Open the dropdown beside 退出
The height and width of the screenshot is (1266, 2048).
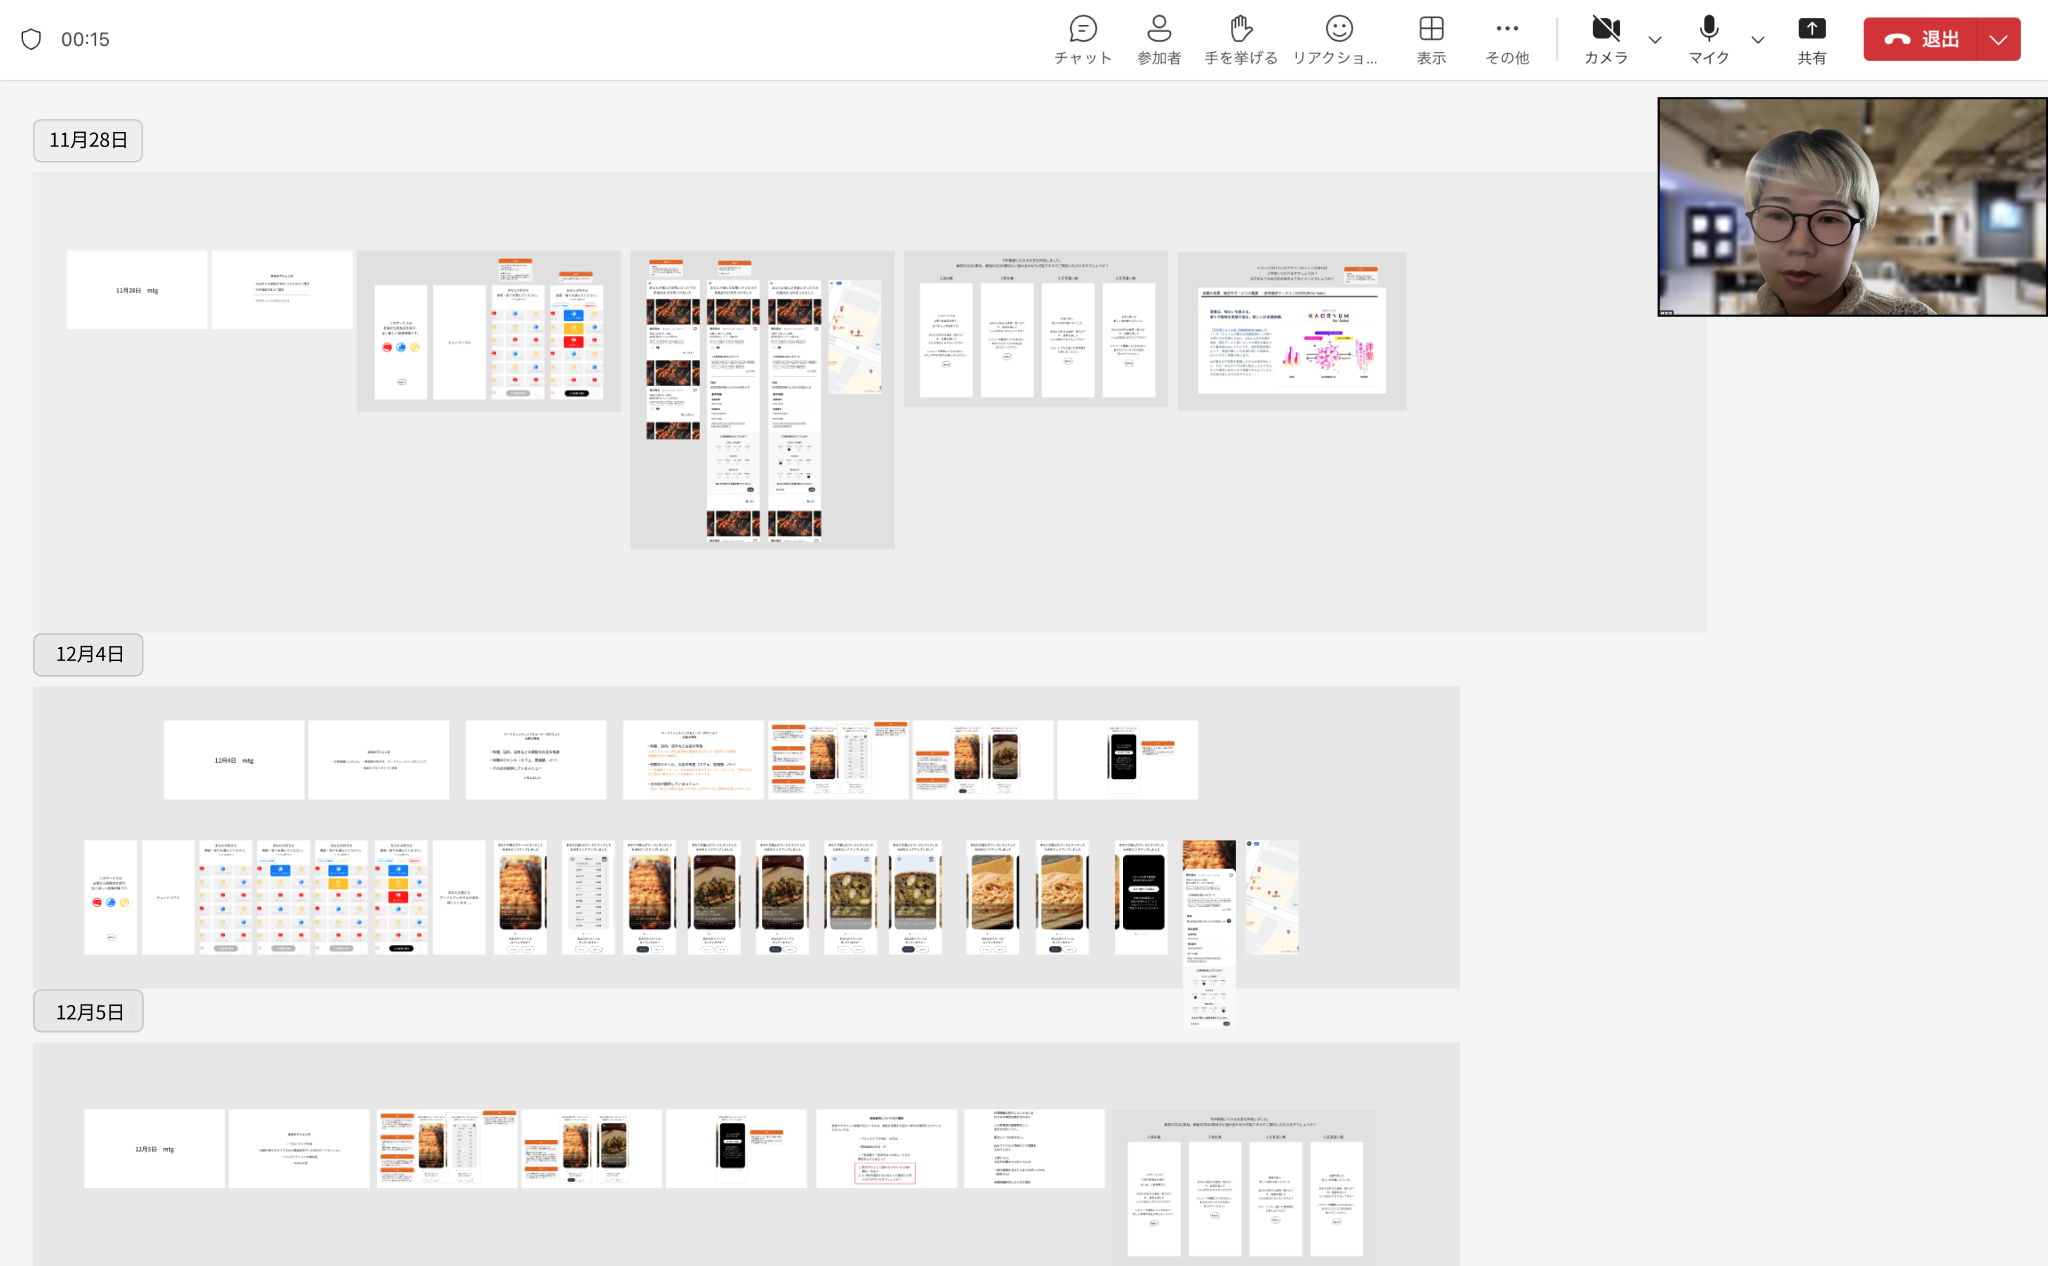click(1998, 40)
